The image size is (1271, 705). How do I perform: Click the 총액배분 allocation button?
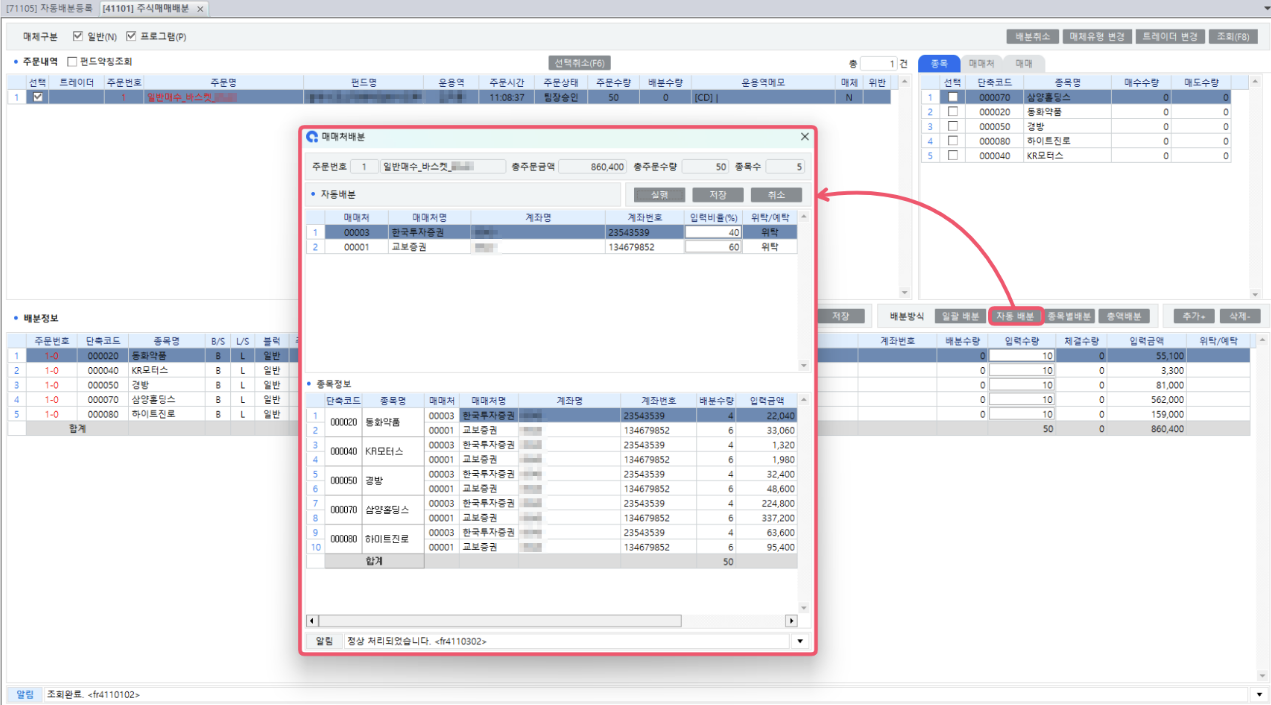point(1123,316)
